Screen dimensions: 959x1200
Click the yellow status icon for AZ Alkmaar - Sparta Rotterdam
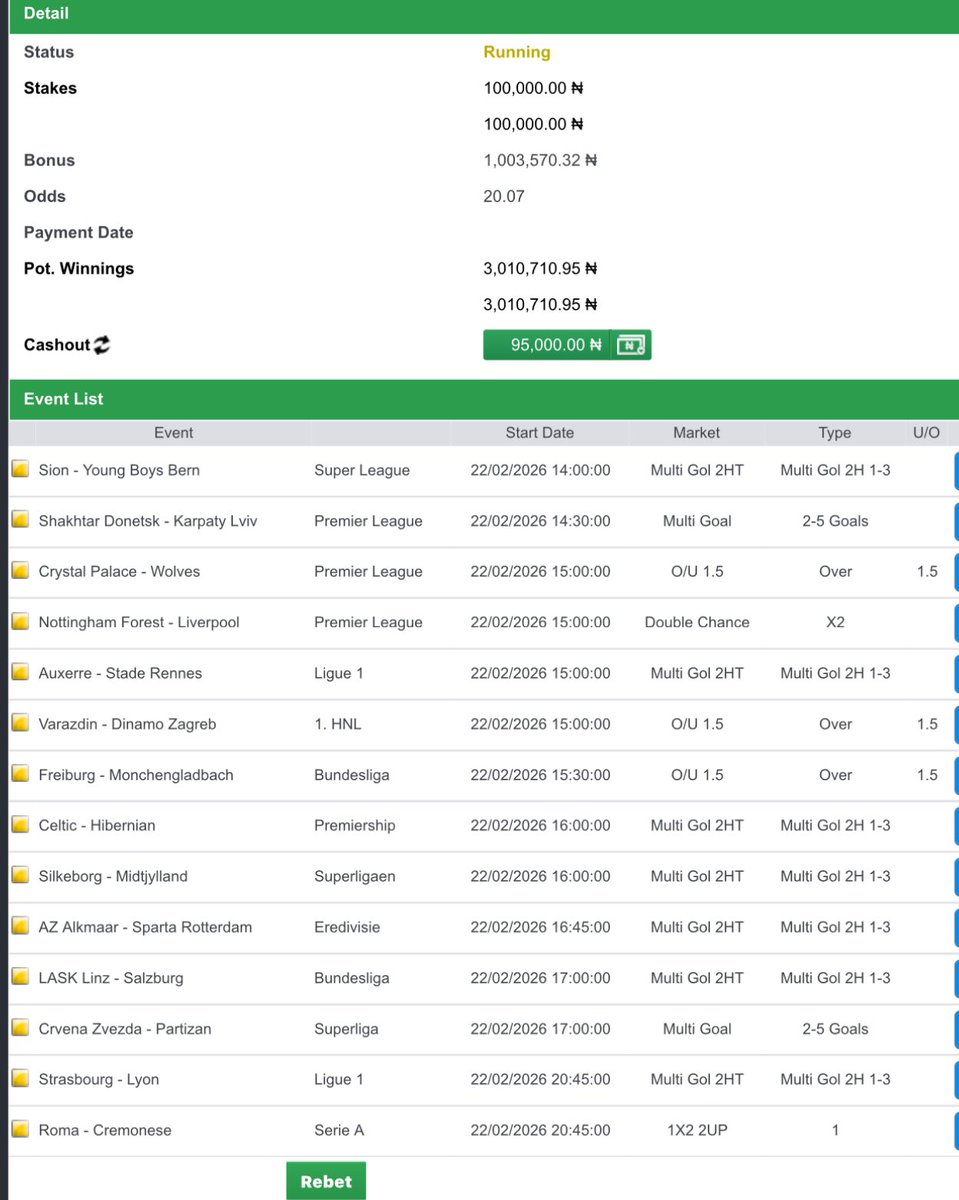(x=20, y=926)
